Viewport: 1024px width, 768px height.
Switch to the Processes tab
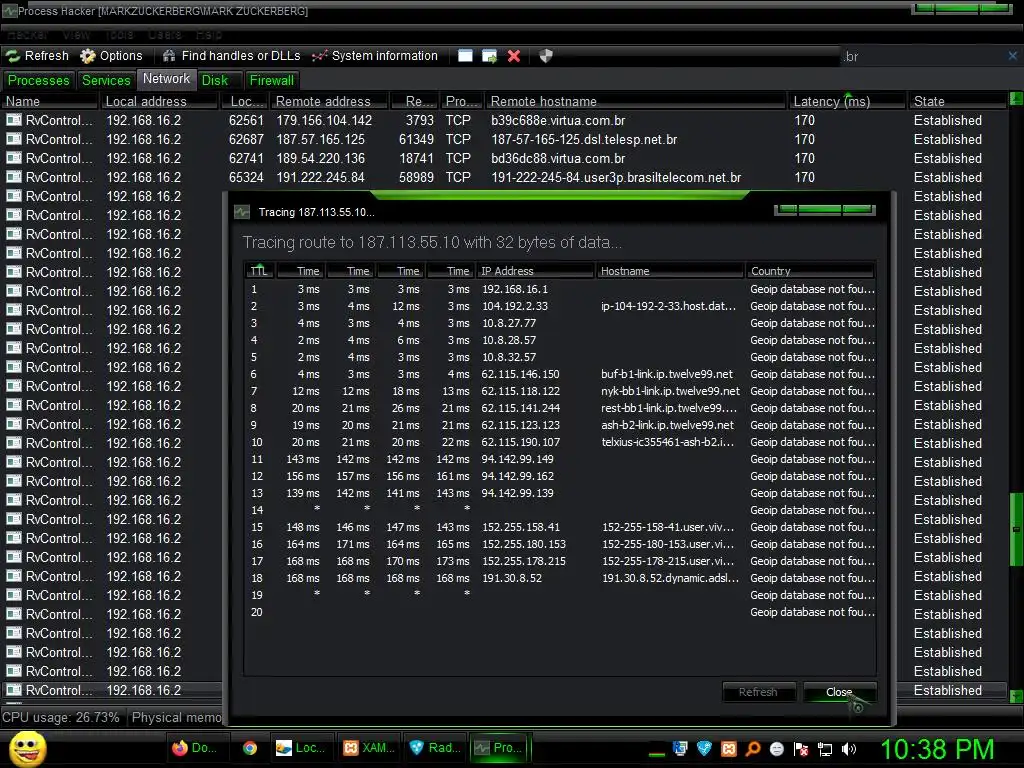point(38,80)
